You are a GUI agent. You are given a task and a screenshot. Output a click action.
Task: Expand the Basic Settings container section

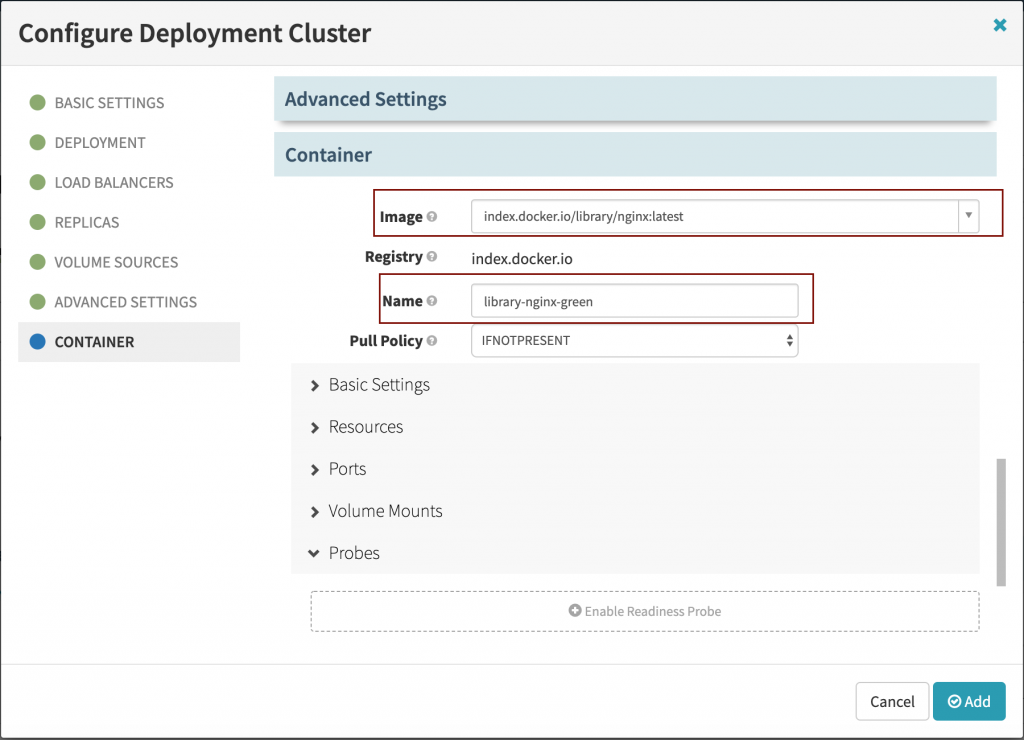[x=379, y=385]
